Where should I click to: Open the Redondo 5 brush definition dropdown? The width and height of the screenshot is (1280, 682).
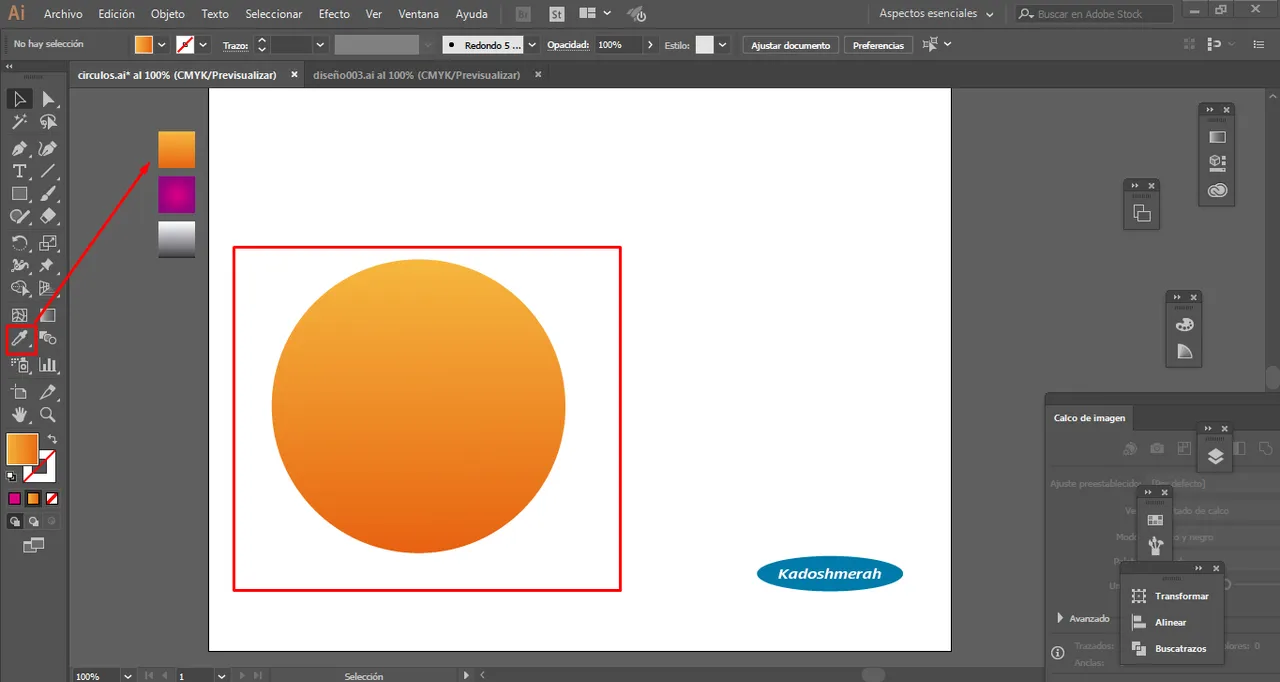pos(531,45)
